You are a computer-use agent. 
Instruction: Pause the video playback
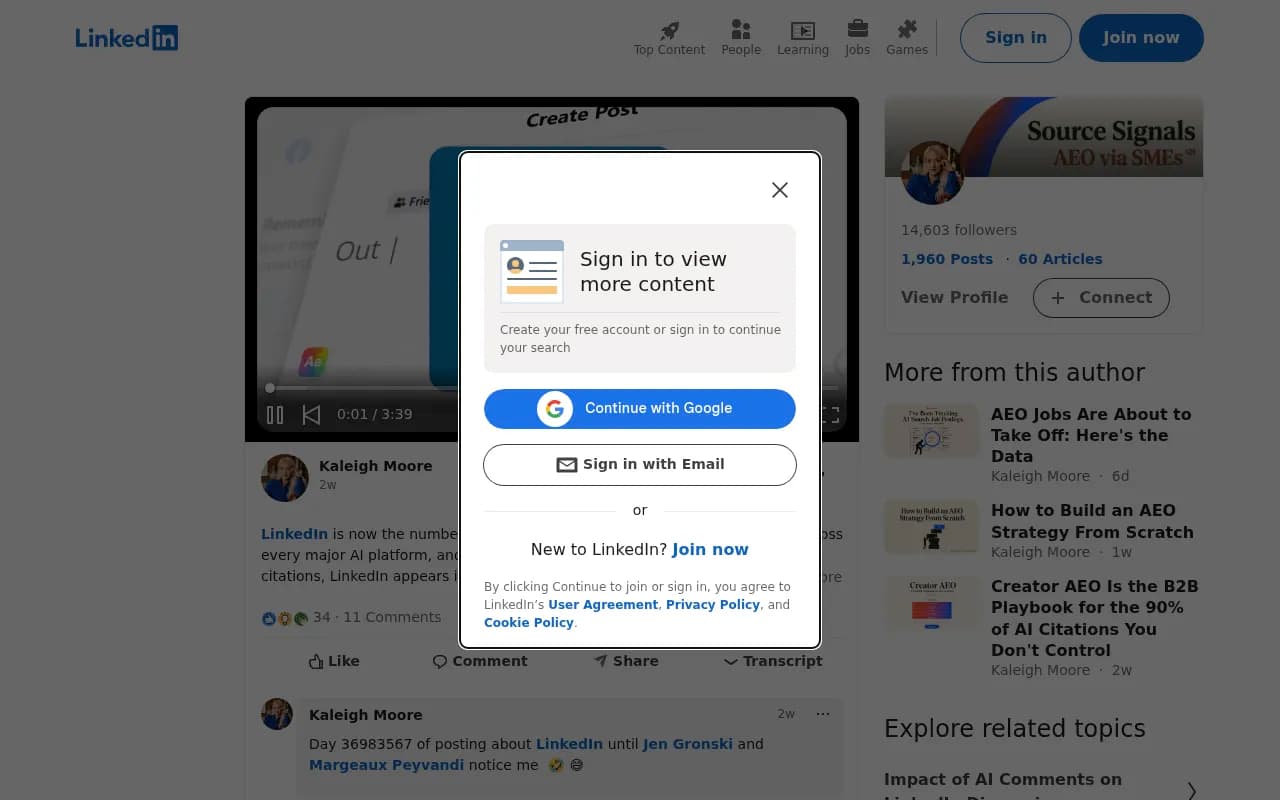(275, 414)
